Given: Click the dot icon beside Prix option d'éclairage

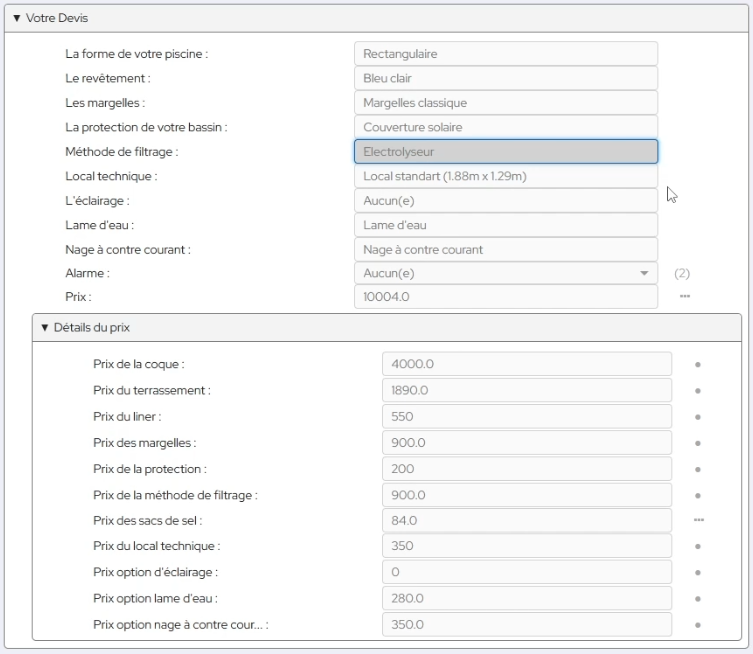Looking at the screenshot, I should pos(698,573).
